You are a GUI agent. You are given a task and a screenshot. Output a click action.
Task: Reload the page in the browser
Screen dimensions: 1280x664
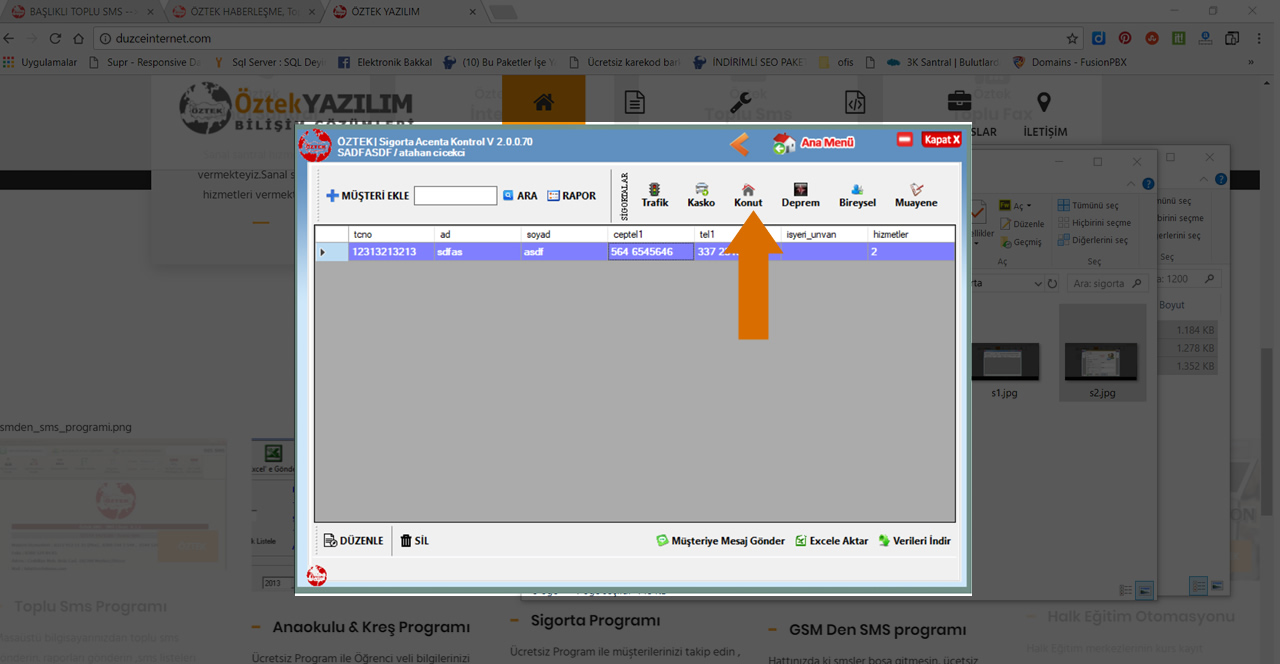[54, 39]
